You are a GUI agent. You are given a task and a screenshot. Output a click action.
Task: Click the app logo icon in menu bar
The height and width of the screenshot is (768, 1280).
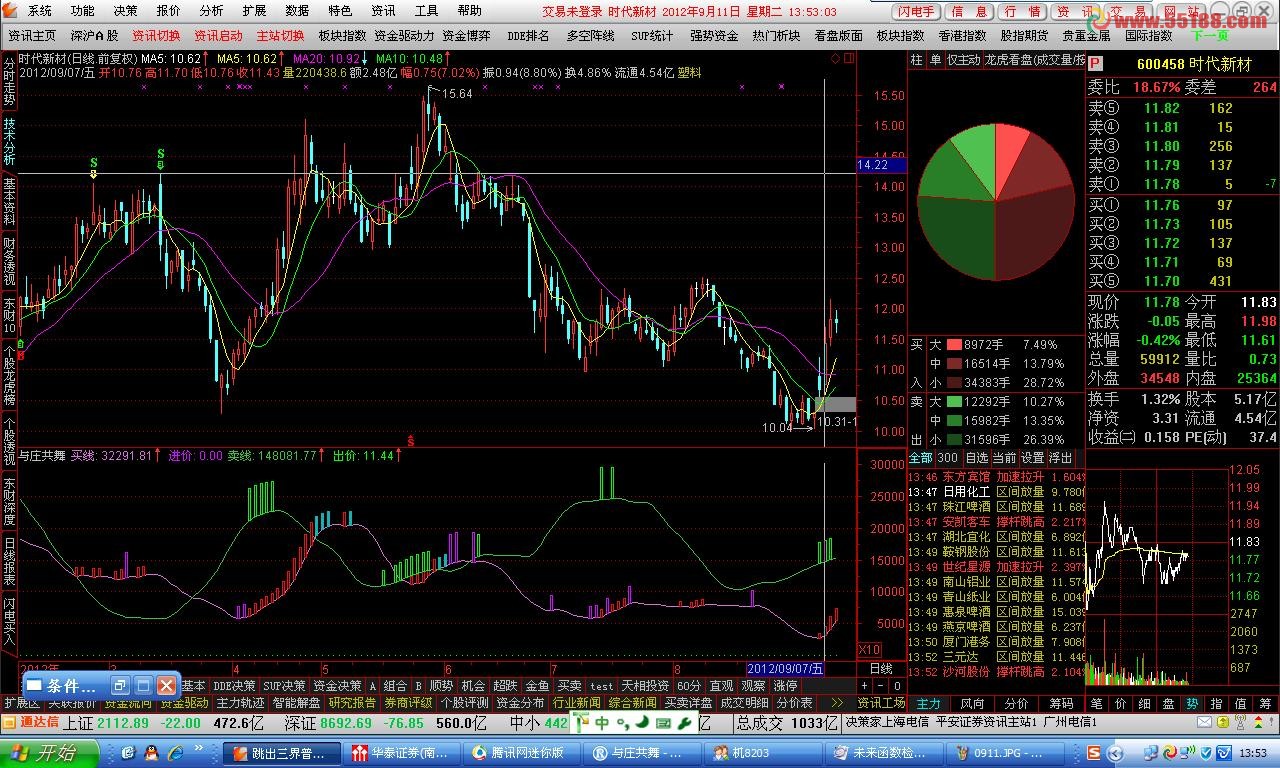pos(10,11)
